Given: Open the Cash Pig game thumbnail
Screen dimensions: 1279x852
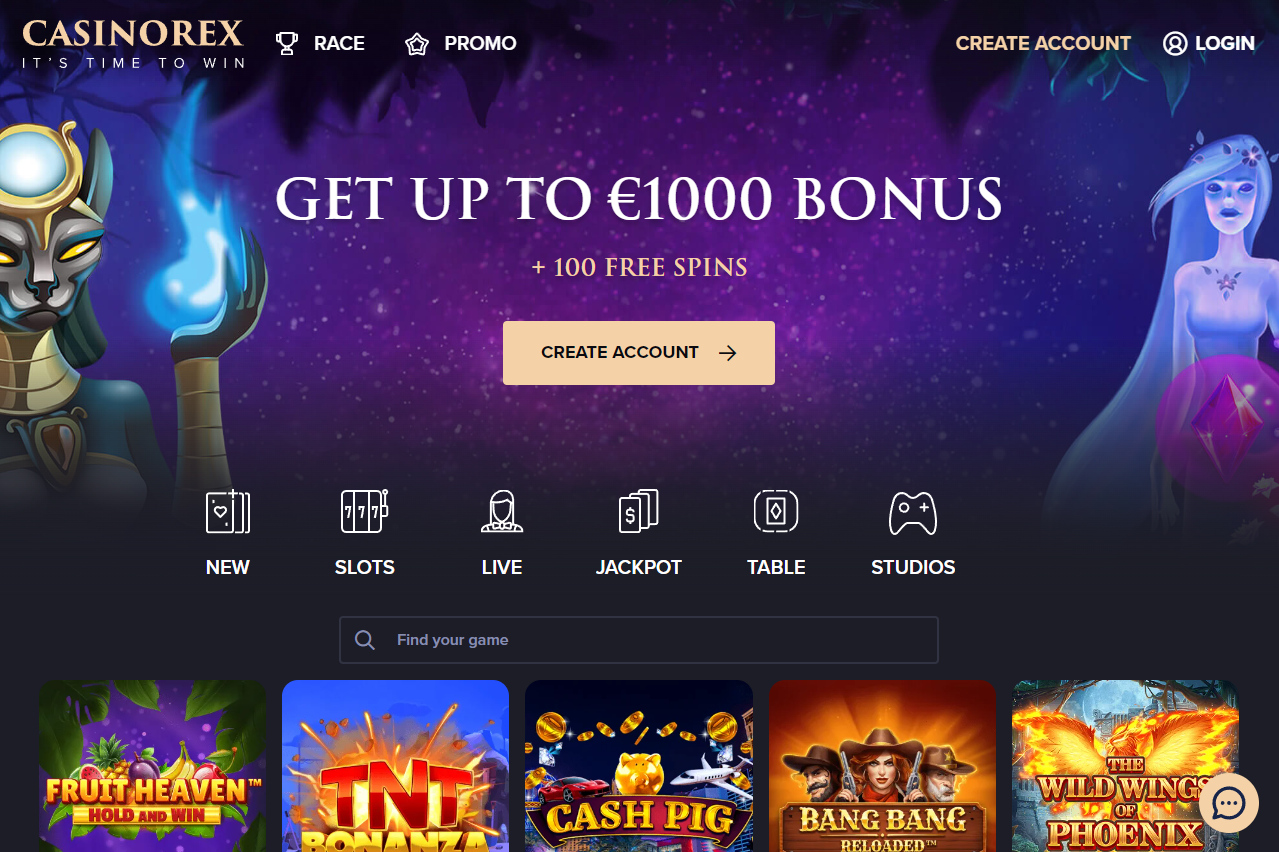Looking at the screenshot, I should click(x=639, y=766).
